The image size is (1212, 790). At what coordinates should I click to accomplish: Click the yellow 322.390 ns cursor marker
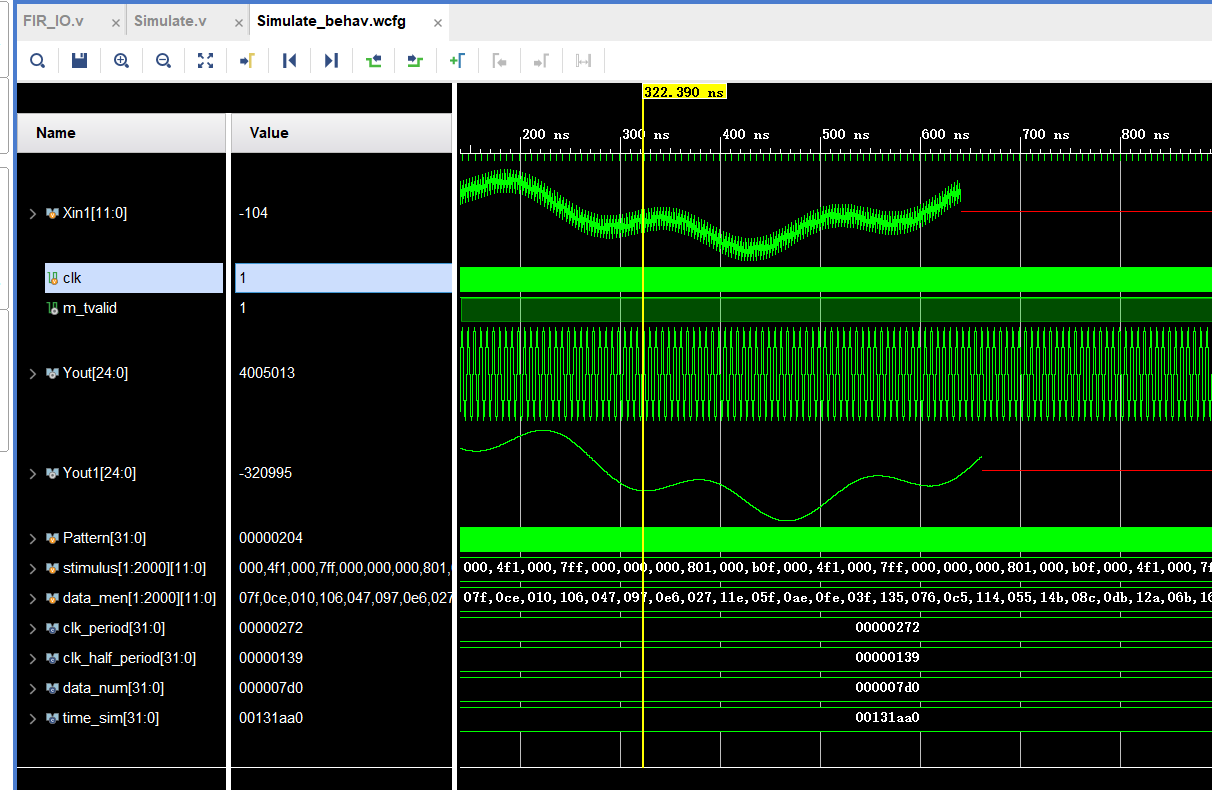684,92
